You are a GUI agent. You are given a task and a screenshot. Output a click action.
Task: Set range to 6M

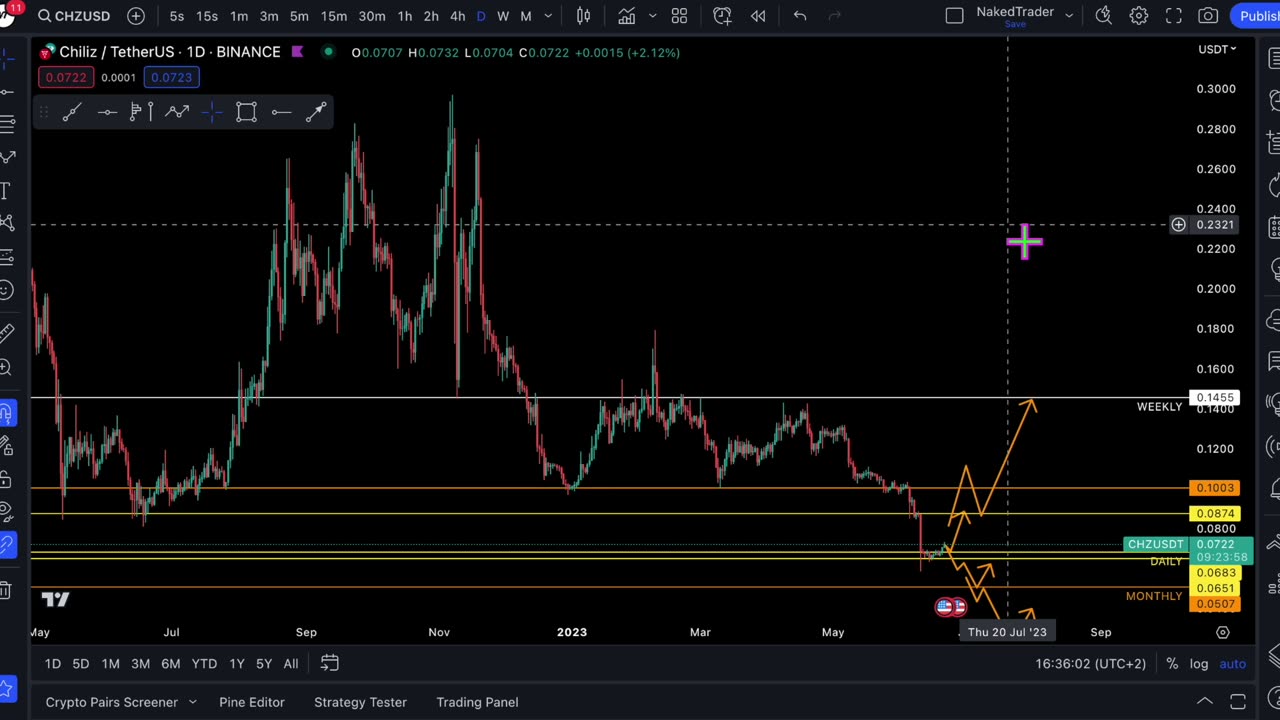171,664
